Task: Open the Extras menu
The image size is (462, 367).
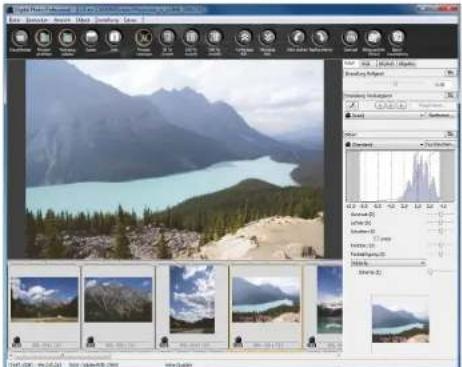Action: click(130, 20)
